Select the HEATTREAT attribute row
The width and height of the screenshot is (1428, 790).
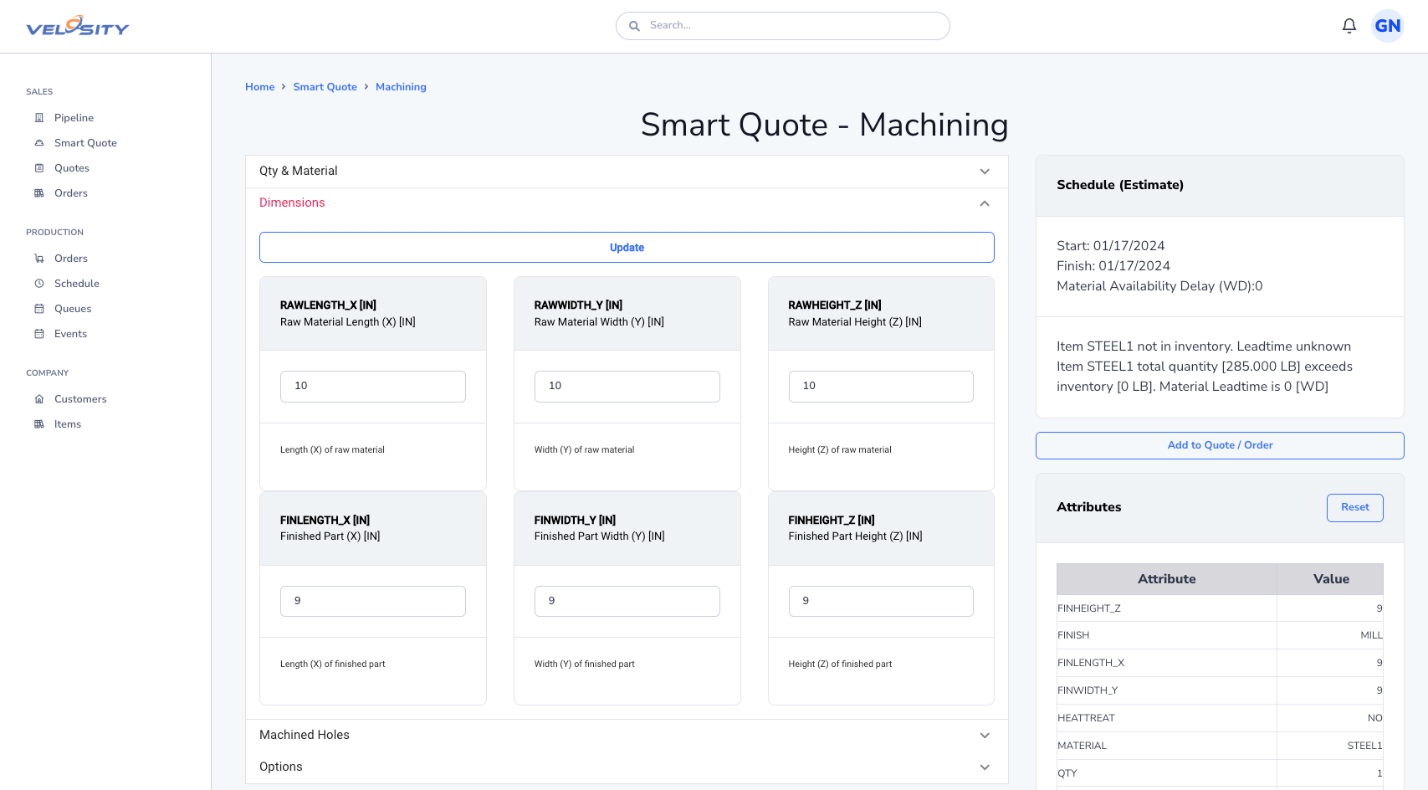[1220, 718]
